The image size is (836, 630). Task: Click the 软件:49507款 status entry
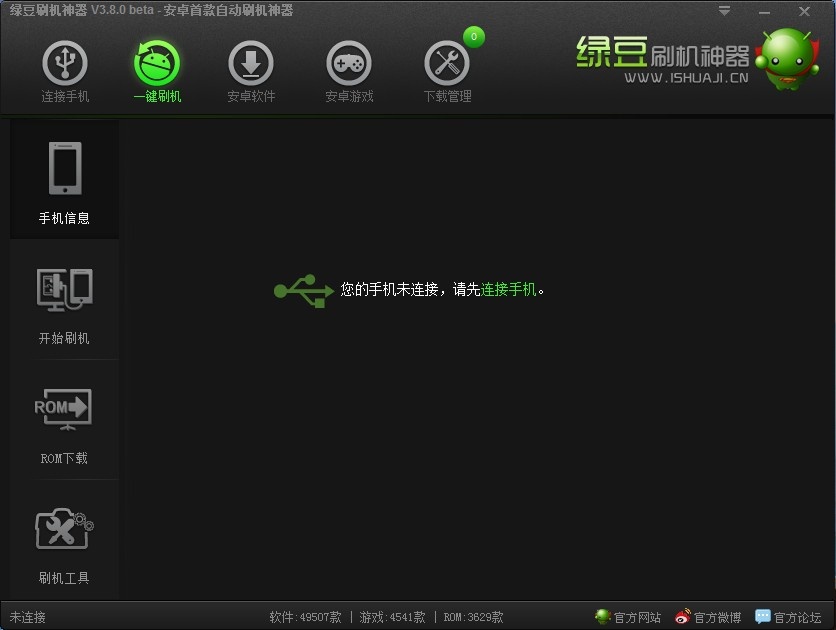(x=305, y=617)
